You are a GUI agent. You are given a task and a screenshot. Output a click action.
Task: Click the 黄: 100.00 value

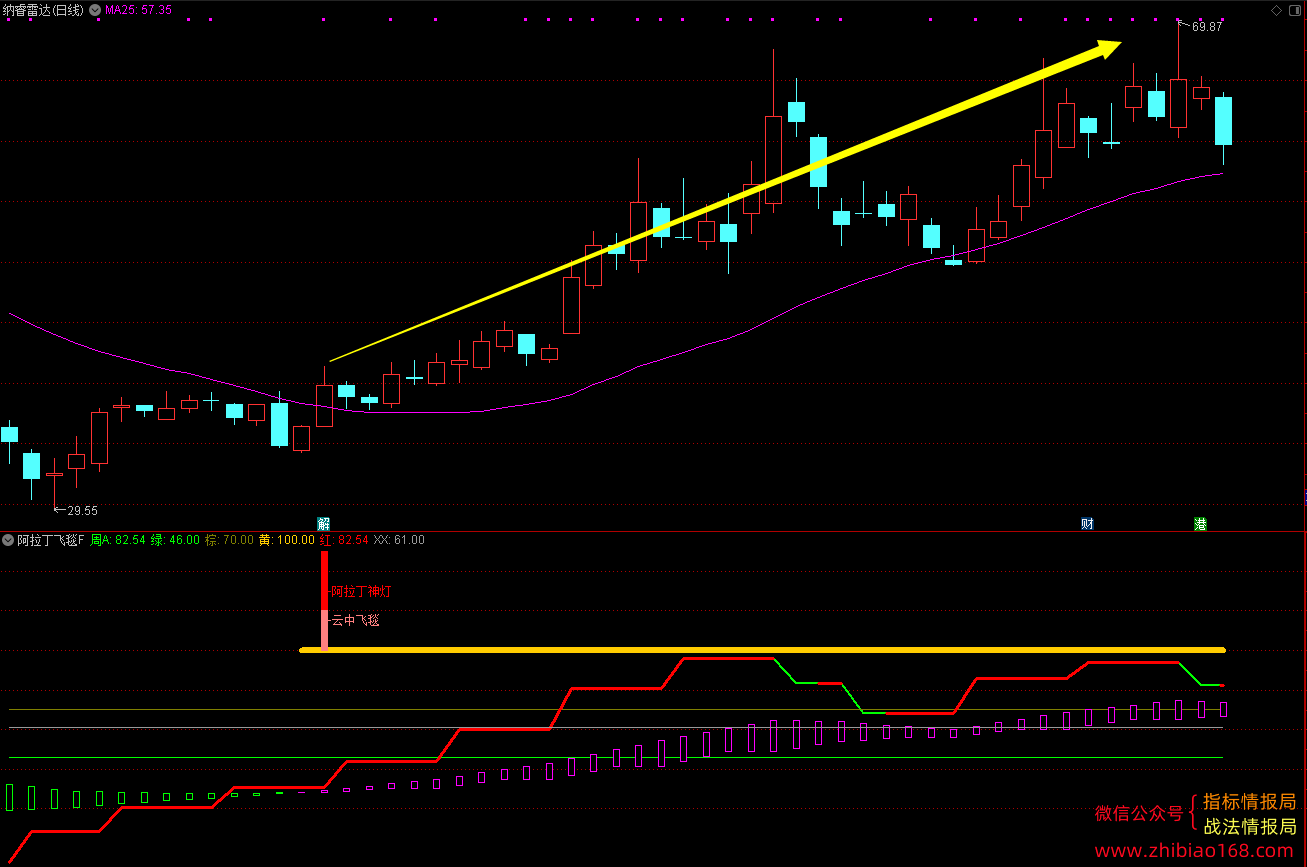coord(287,540)
